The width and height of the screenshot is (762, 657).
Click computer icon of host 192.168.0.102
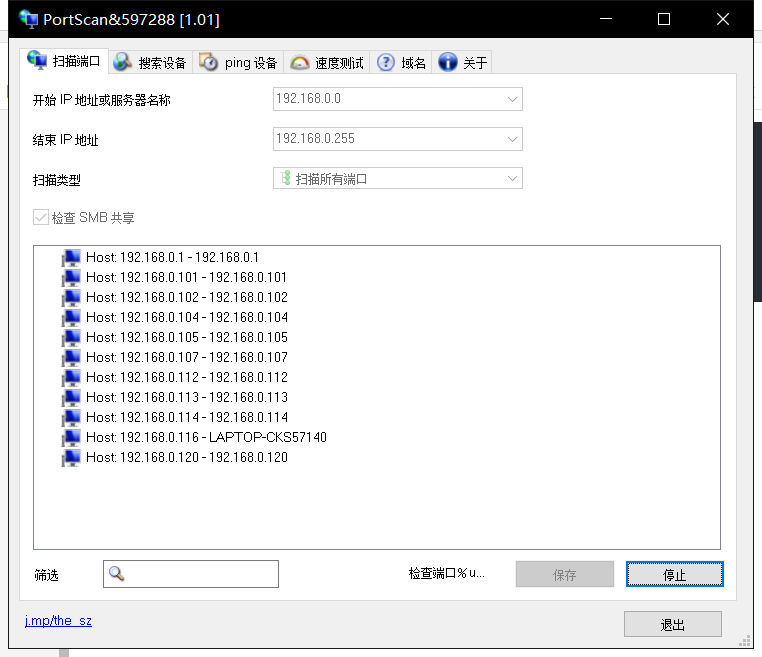coord(71,297)
